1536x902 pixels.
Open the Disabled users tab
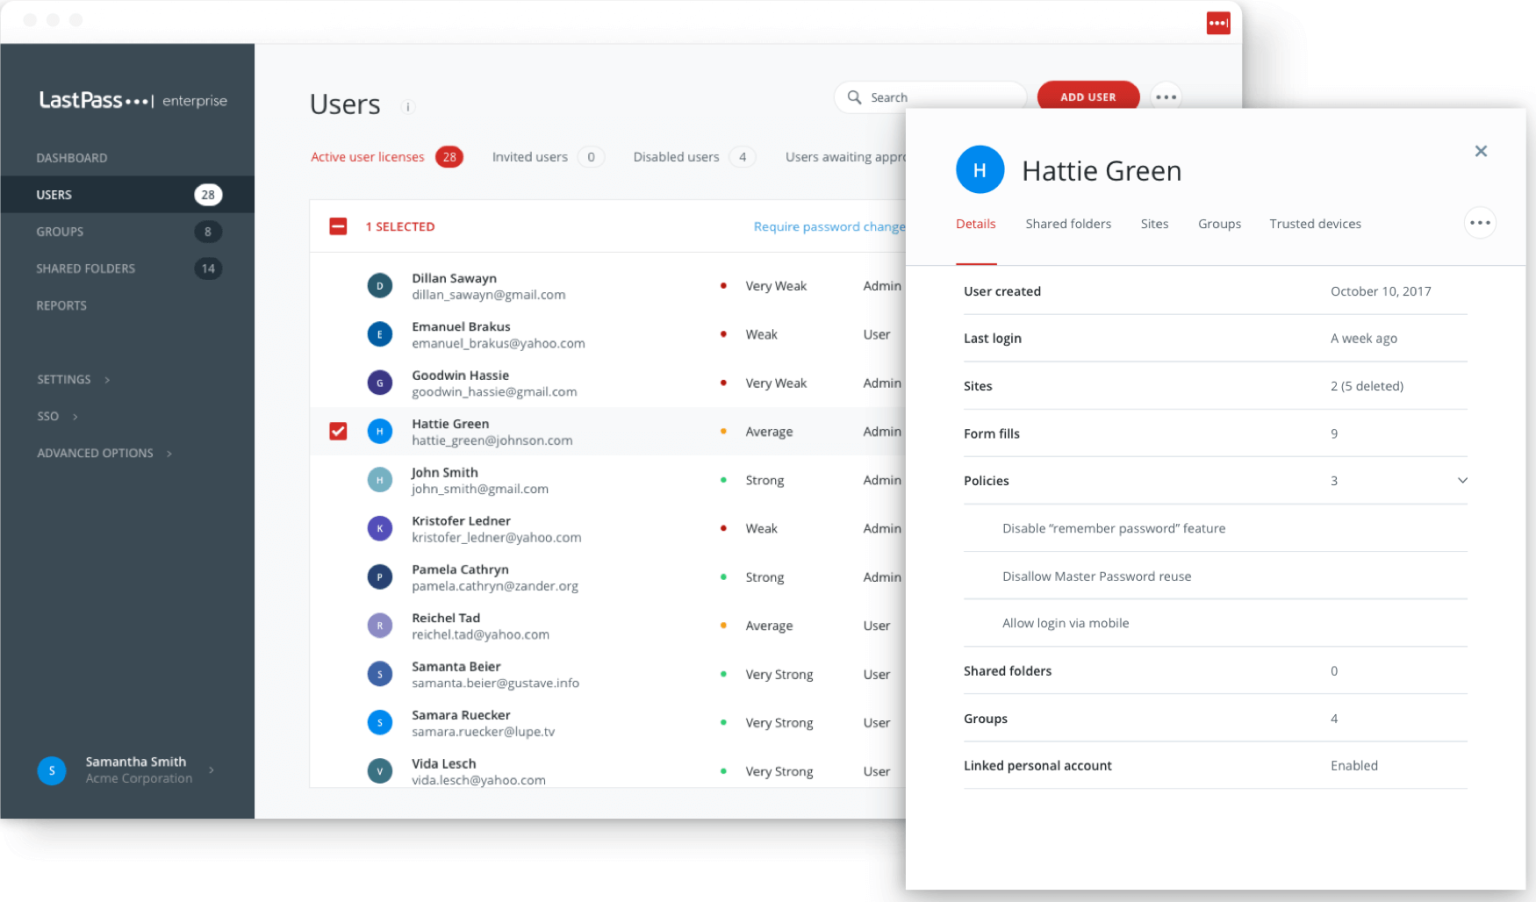click(676, 157)
